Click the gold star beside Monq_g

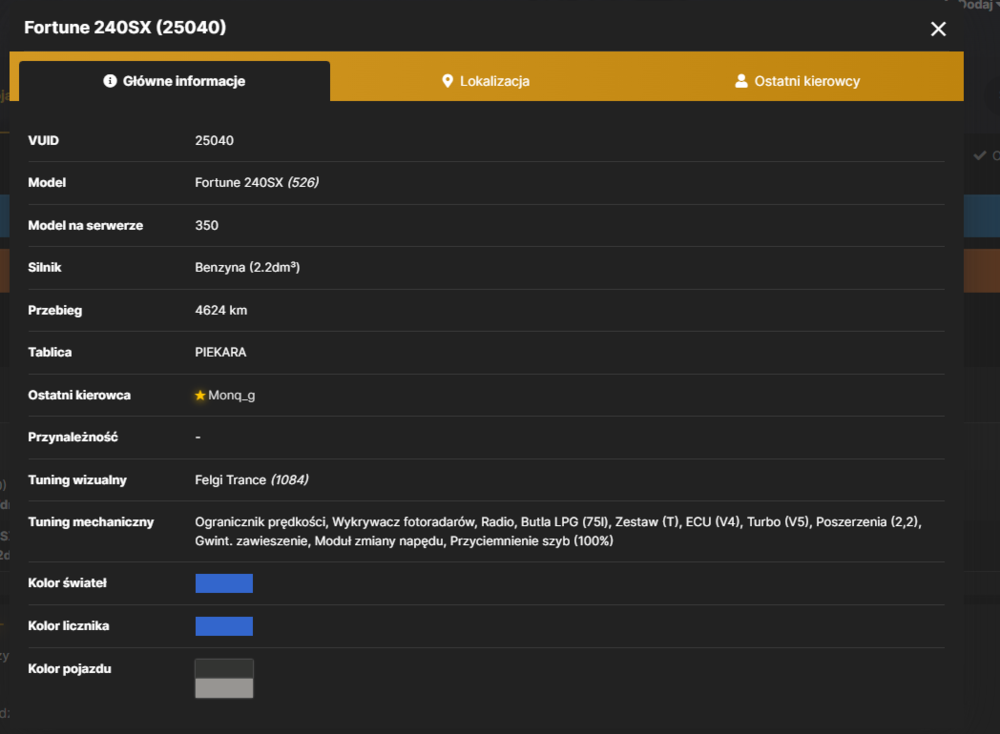[200, 395]
